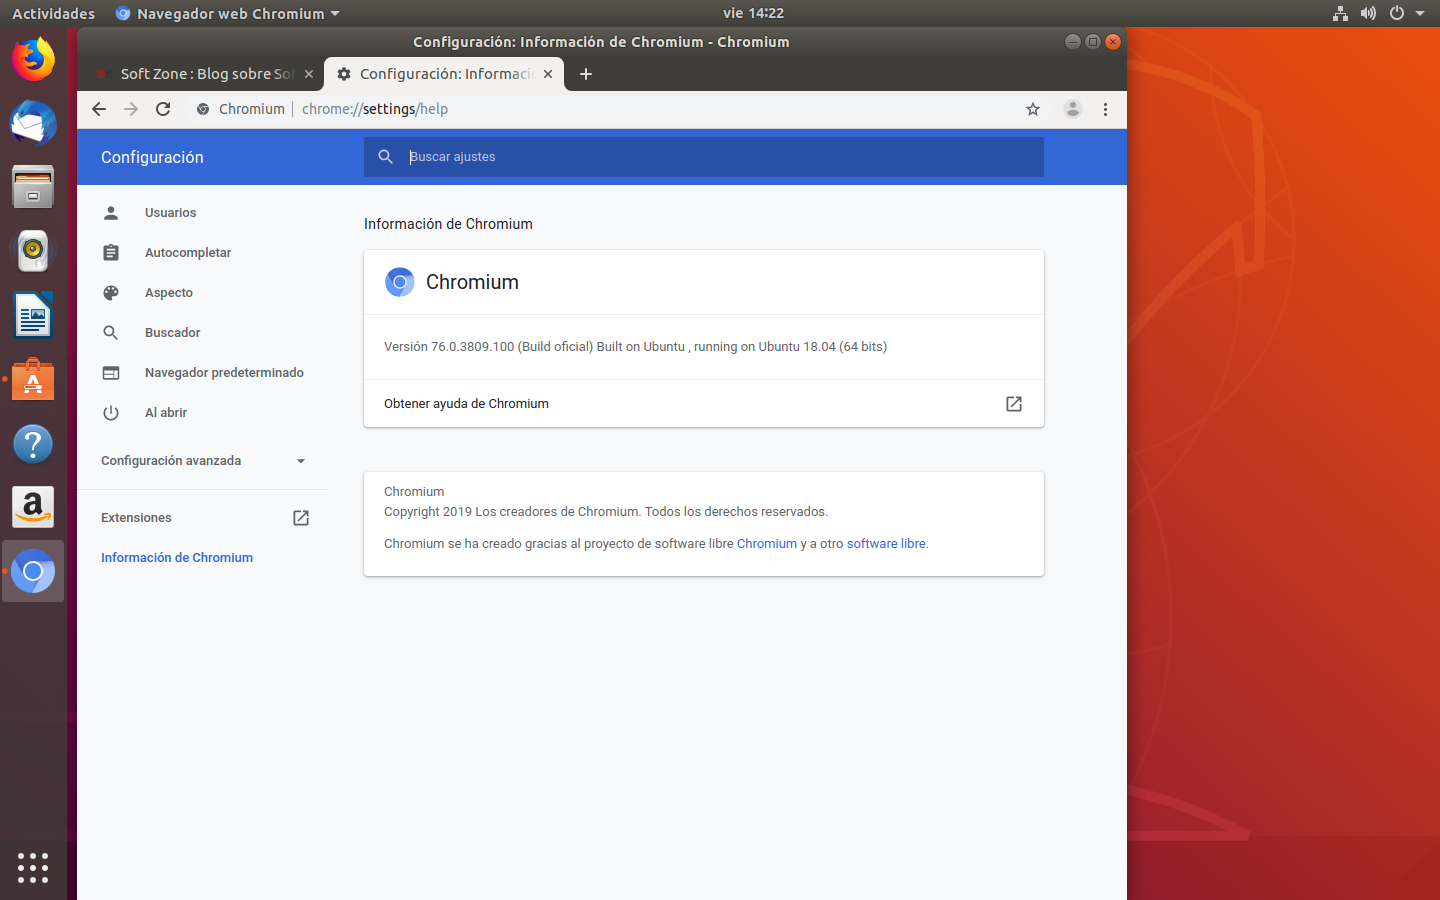Image resolution: width=1440 pixels, height=900 pixels.
Task: Click the Autocompletar clipboard icon
Action: [111, 253]
